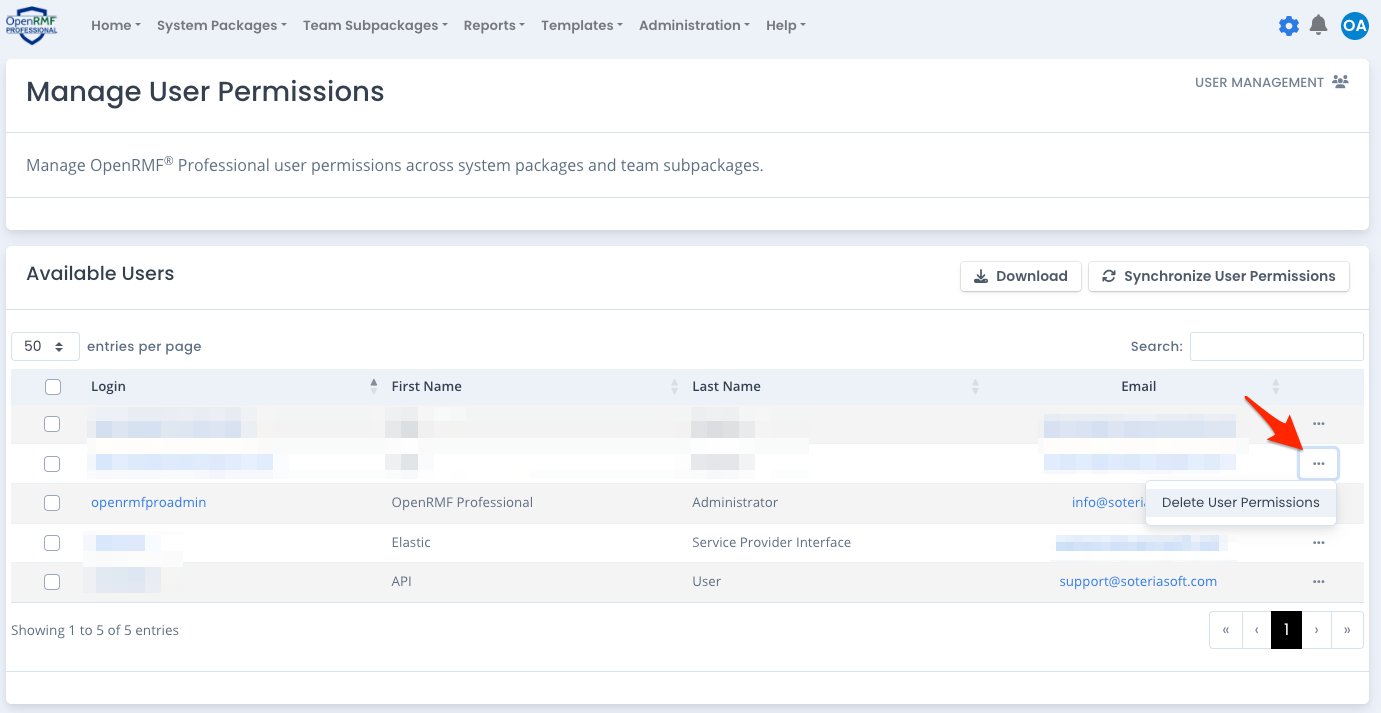
Task: Check the Elastic row checkbox
Action: [52, 542]
